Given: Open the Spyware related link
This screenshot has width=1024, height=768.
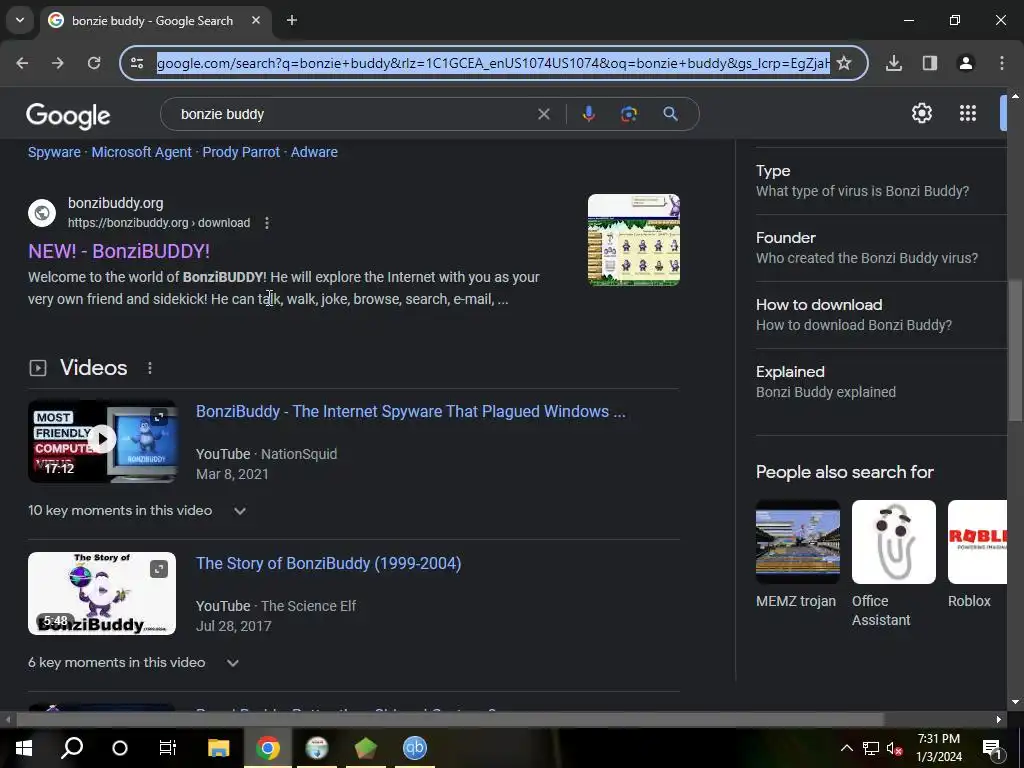Looking at the screenshot, I should (54, 152).
